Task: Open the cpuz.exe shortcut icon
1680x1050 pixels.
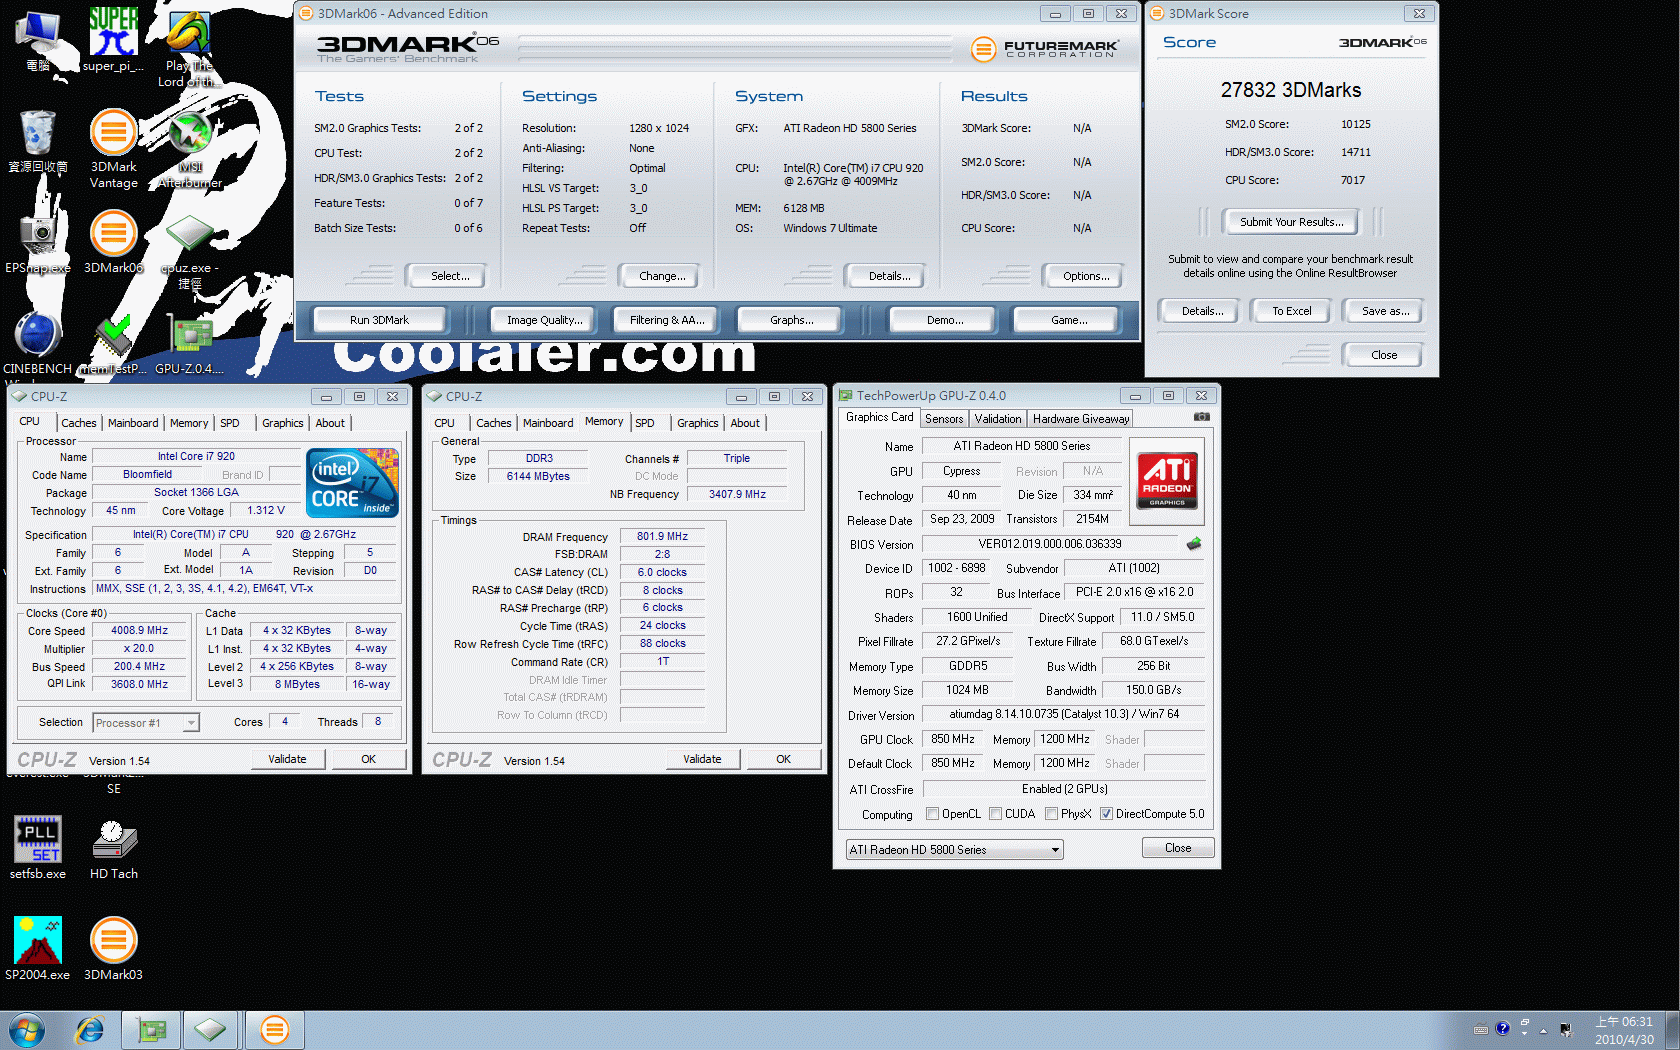Action: click(190, 250)
